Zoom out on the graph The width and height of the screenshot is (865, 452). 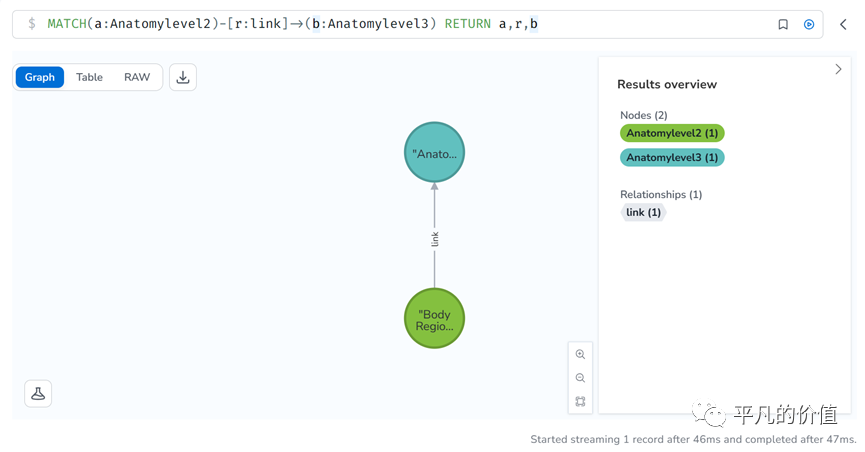point(580,378)
